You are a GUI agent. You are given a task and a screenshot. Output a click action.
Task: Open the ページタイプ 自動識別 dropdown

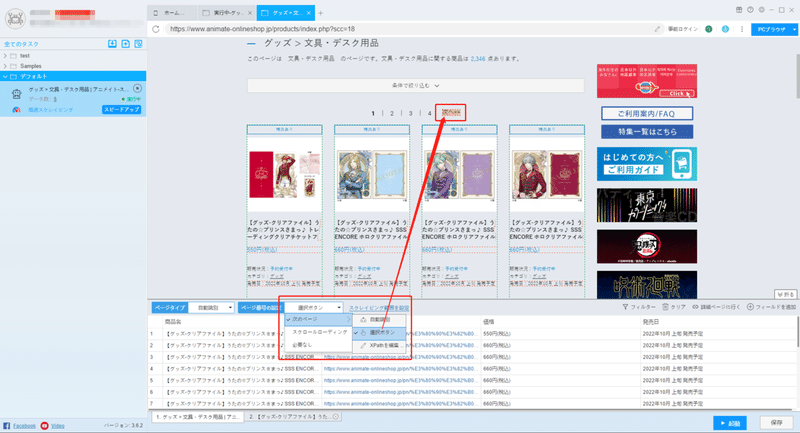click(x=211, y=308)
